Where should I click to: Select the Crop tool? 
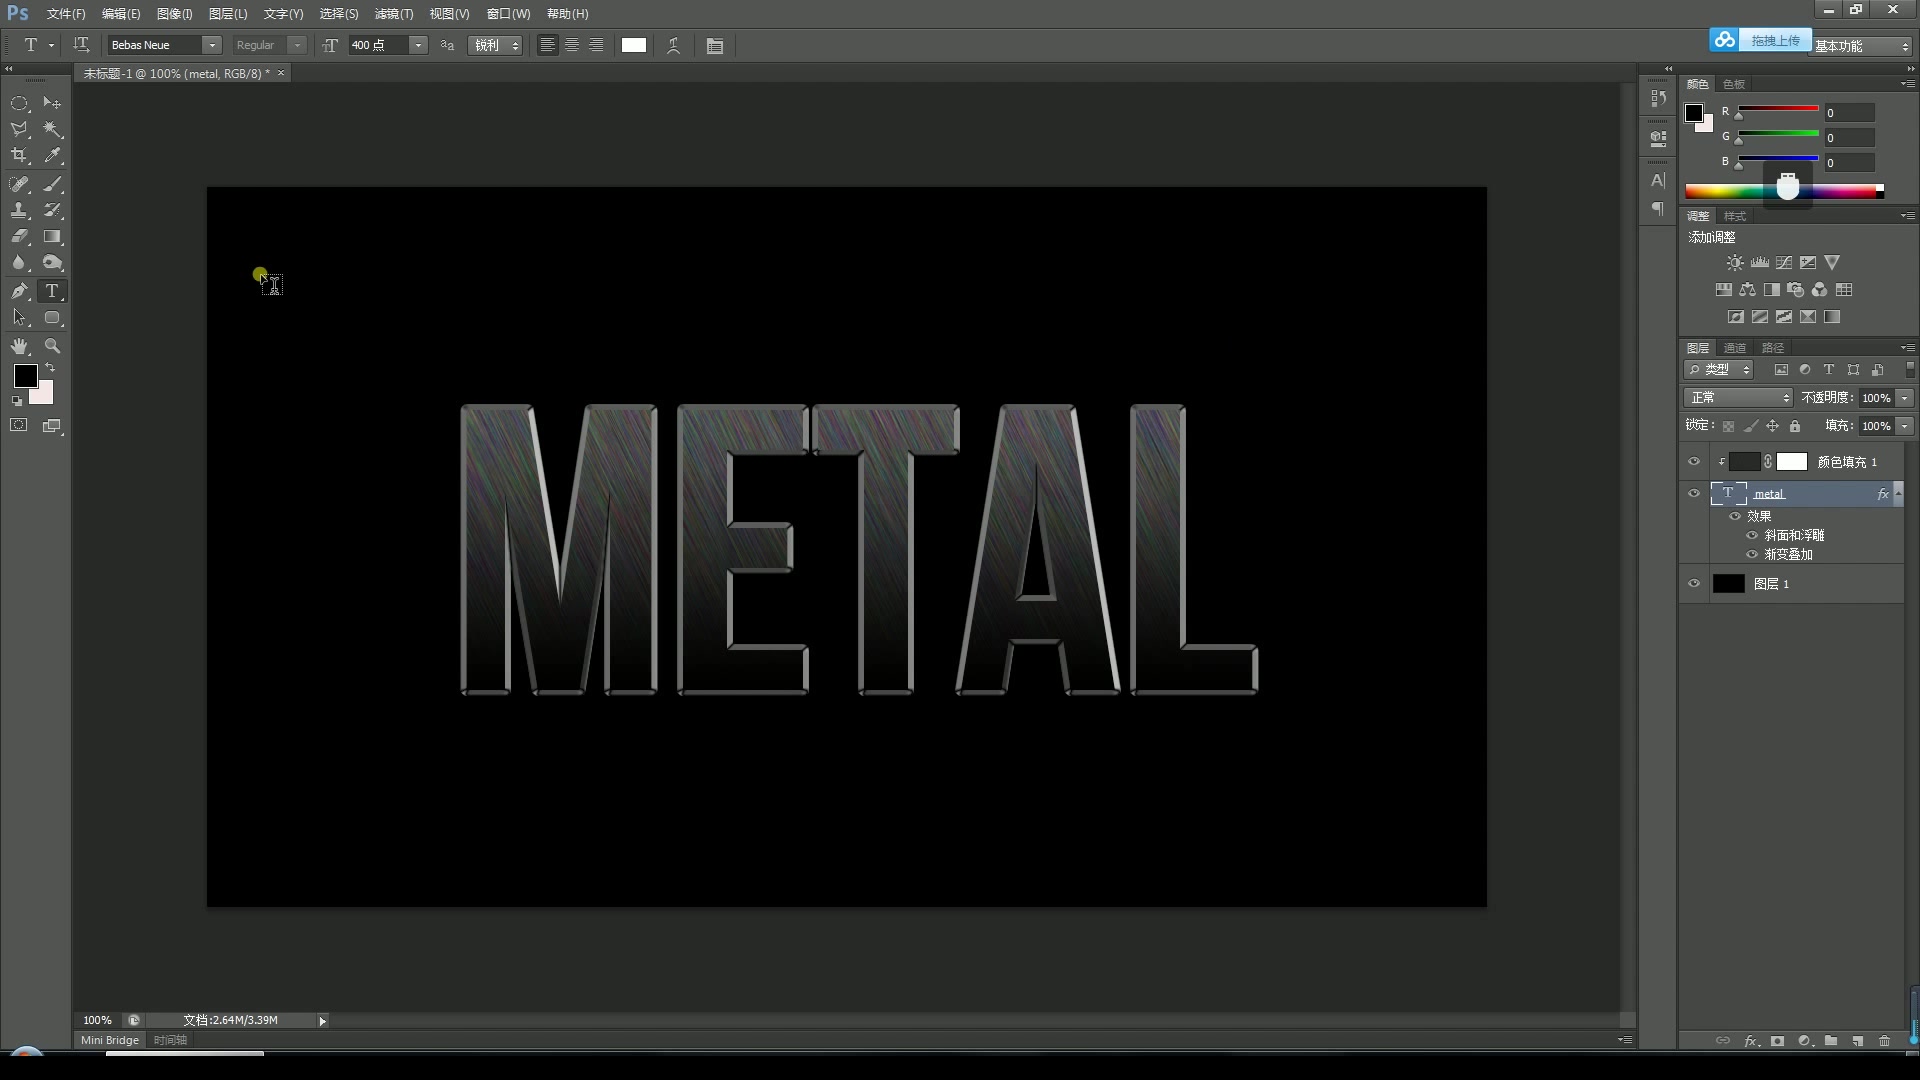point(19,156)
